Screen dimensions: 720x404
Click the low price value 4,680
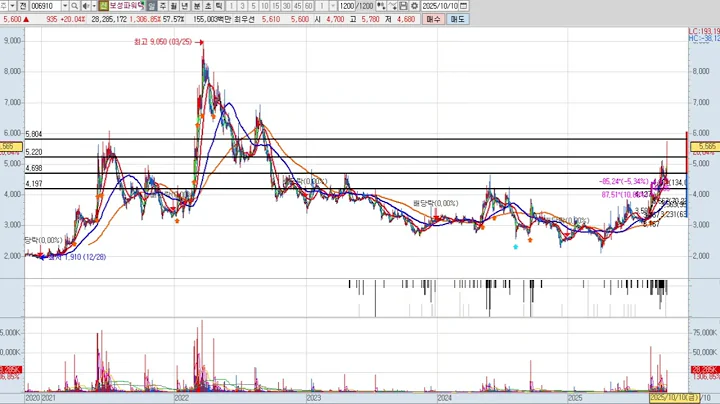tap(406, 19)
